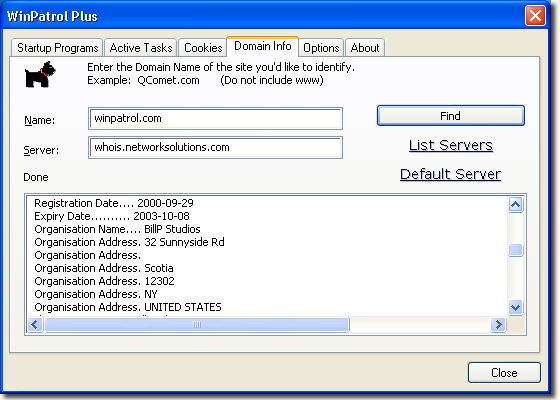Select the 32 Sunnyside Rd address line

click(x=129, y=242)
